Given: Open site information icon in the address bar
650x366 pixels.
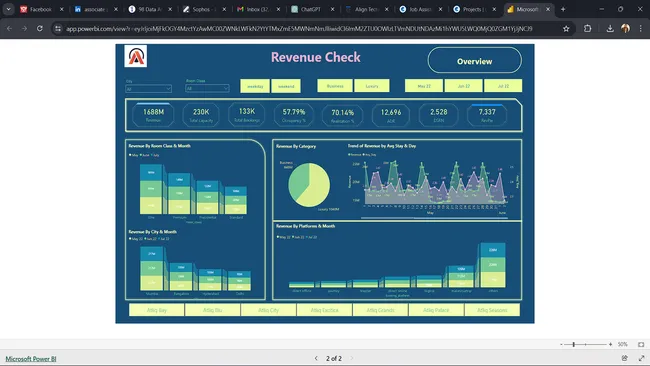Looking at the screenshot, I should click(58, 29).
